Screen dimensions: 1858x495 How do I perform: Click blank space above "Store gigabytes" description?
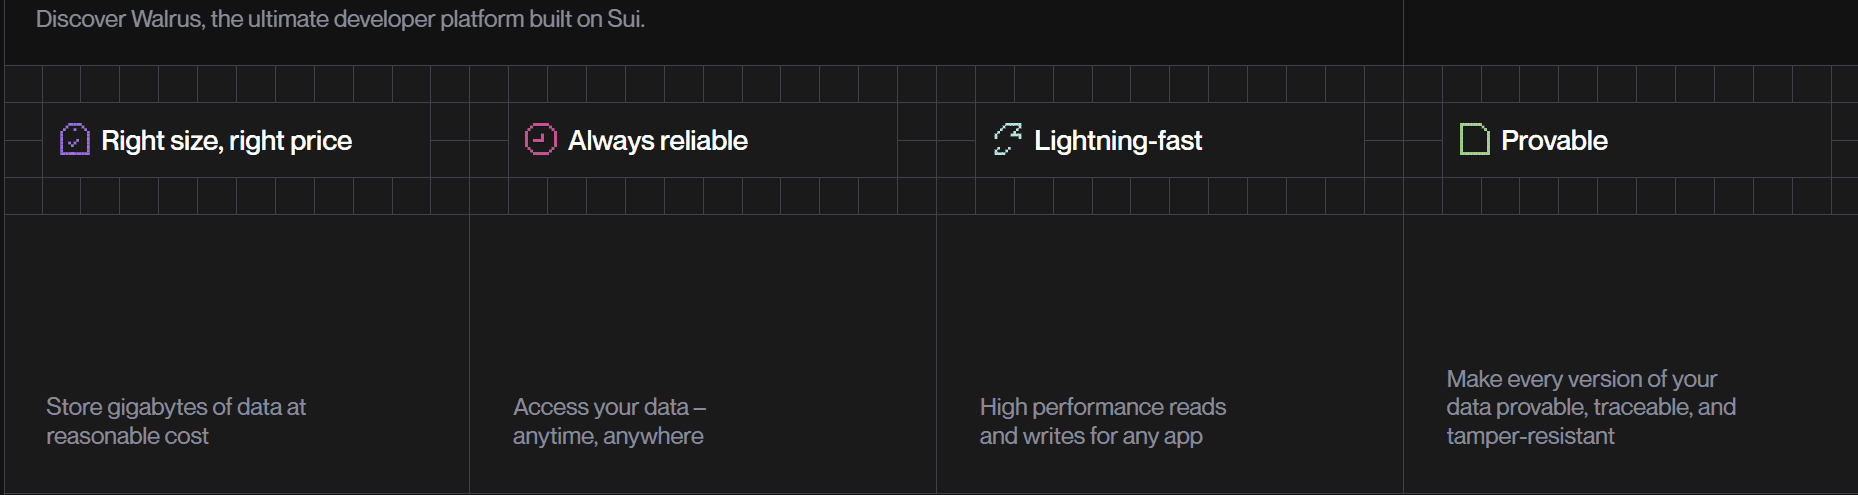click(x=236, y=300)
